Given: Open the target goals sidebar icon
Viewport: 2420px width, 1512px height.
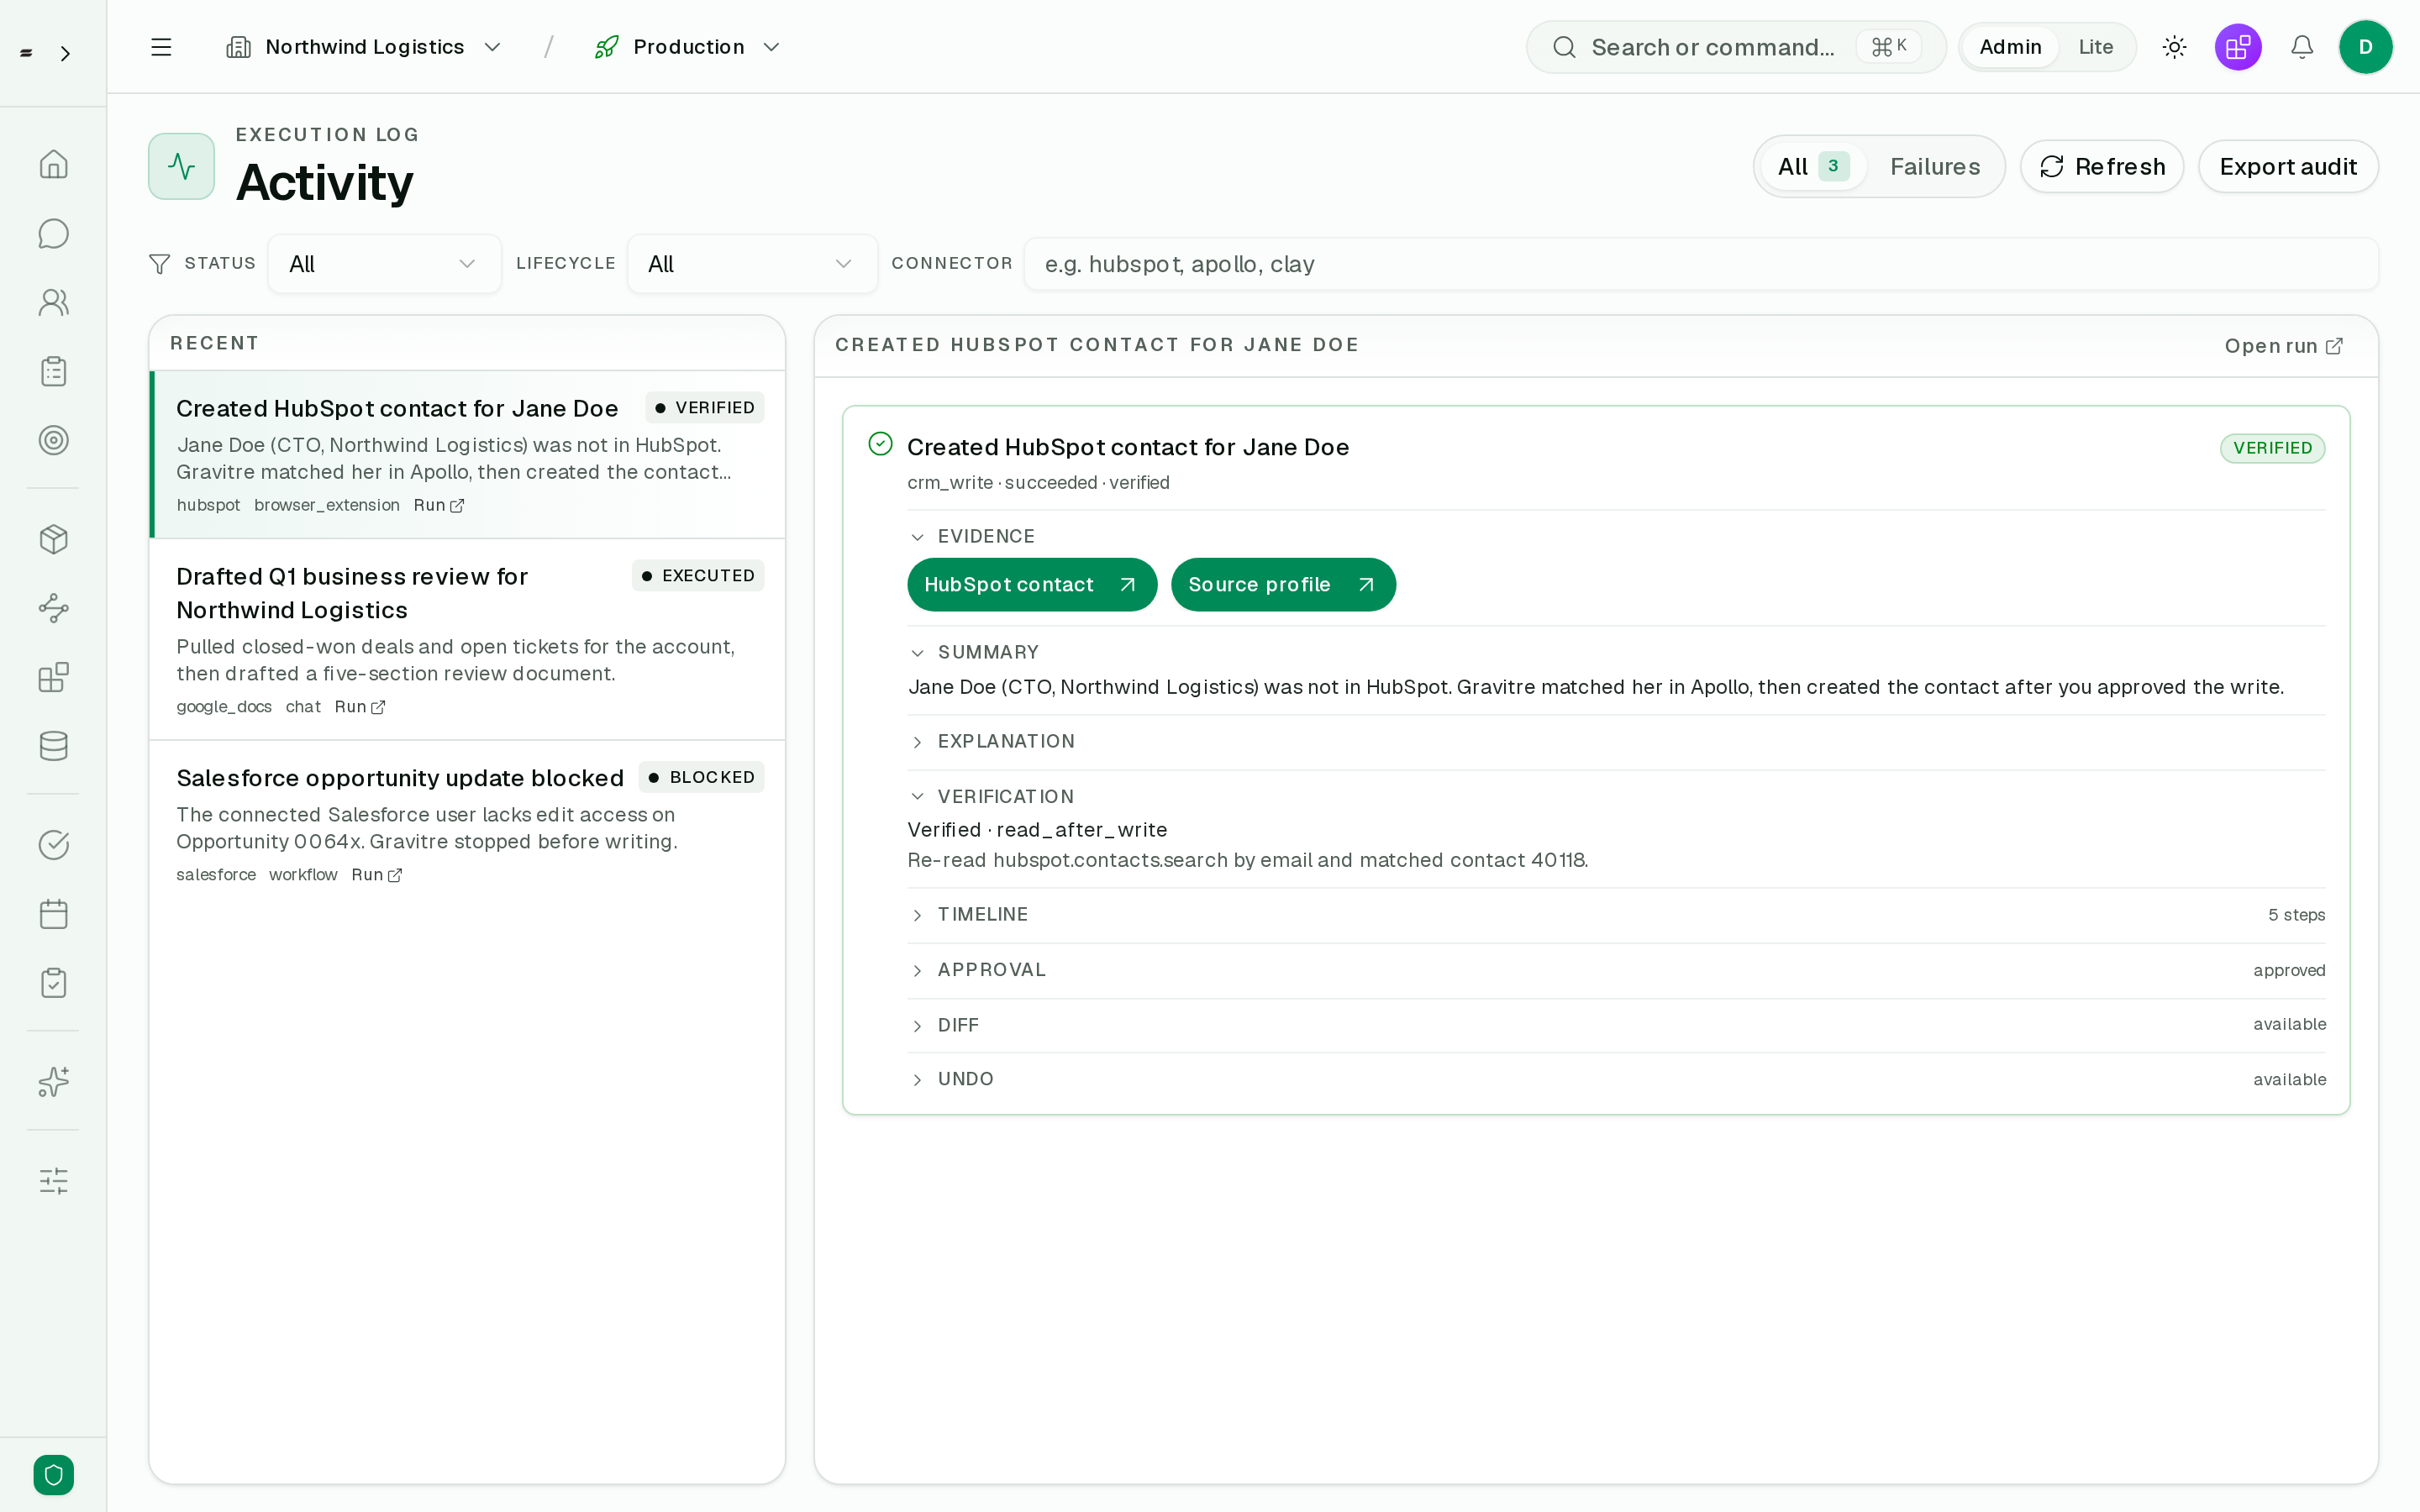Looking at the screenshot, I should click(x=53, y=440).
